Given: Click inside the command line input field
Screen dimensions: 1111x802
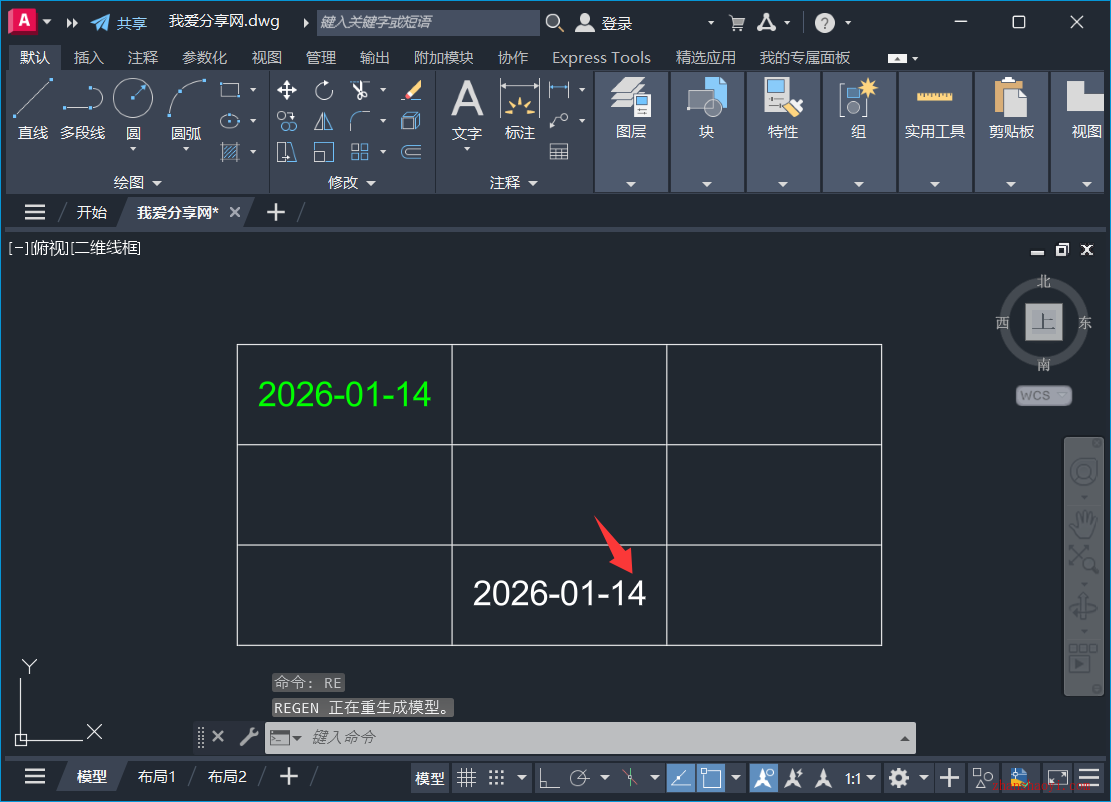Looking at the screenshot, I should (600, 737).
